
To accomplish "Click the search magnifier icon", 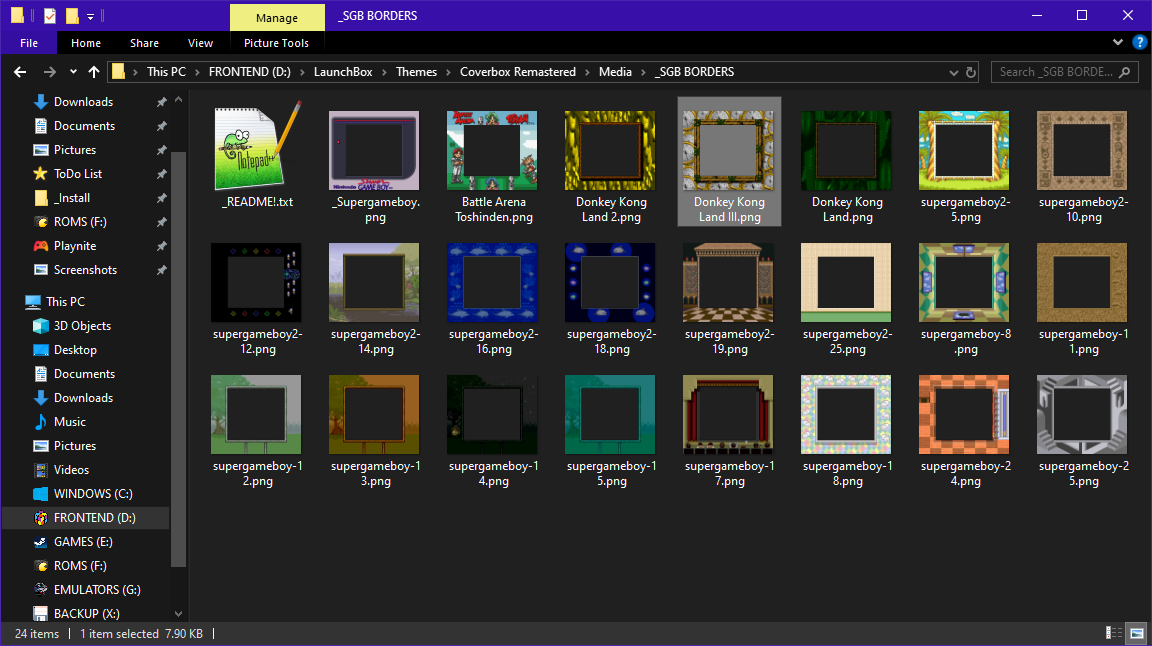I will pos(1124,72).
